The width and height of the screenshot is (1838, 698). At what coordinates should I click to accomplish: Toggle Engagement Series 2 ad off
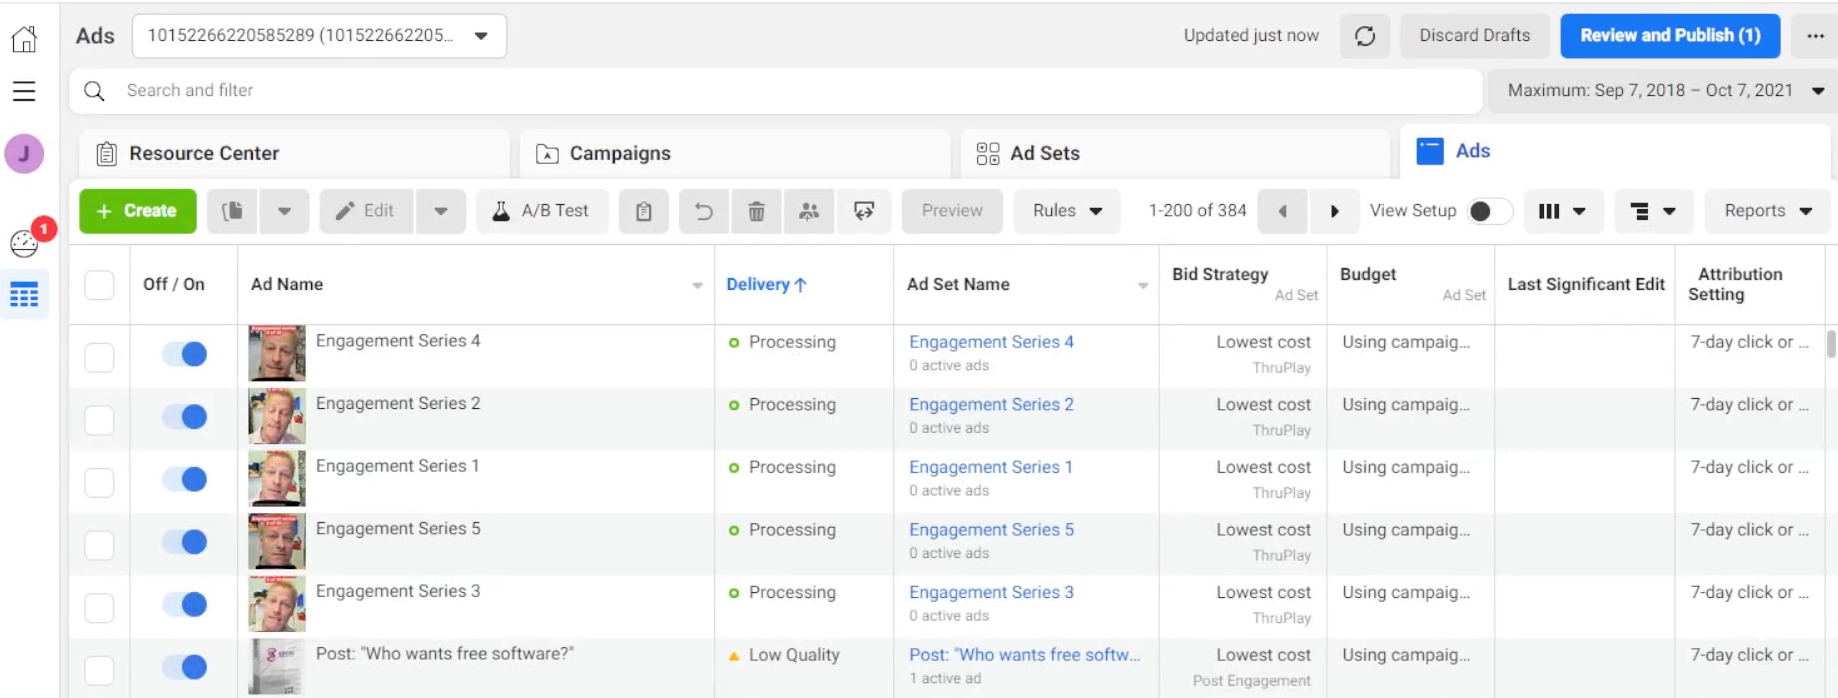185,417
